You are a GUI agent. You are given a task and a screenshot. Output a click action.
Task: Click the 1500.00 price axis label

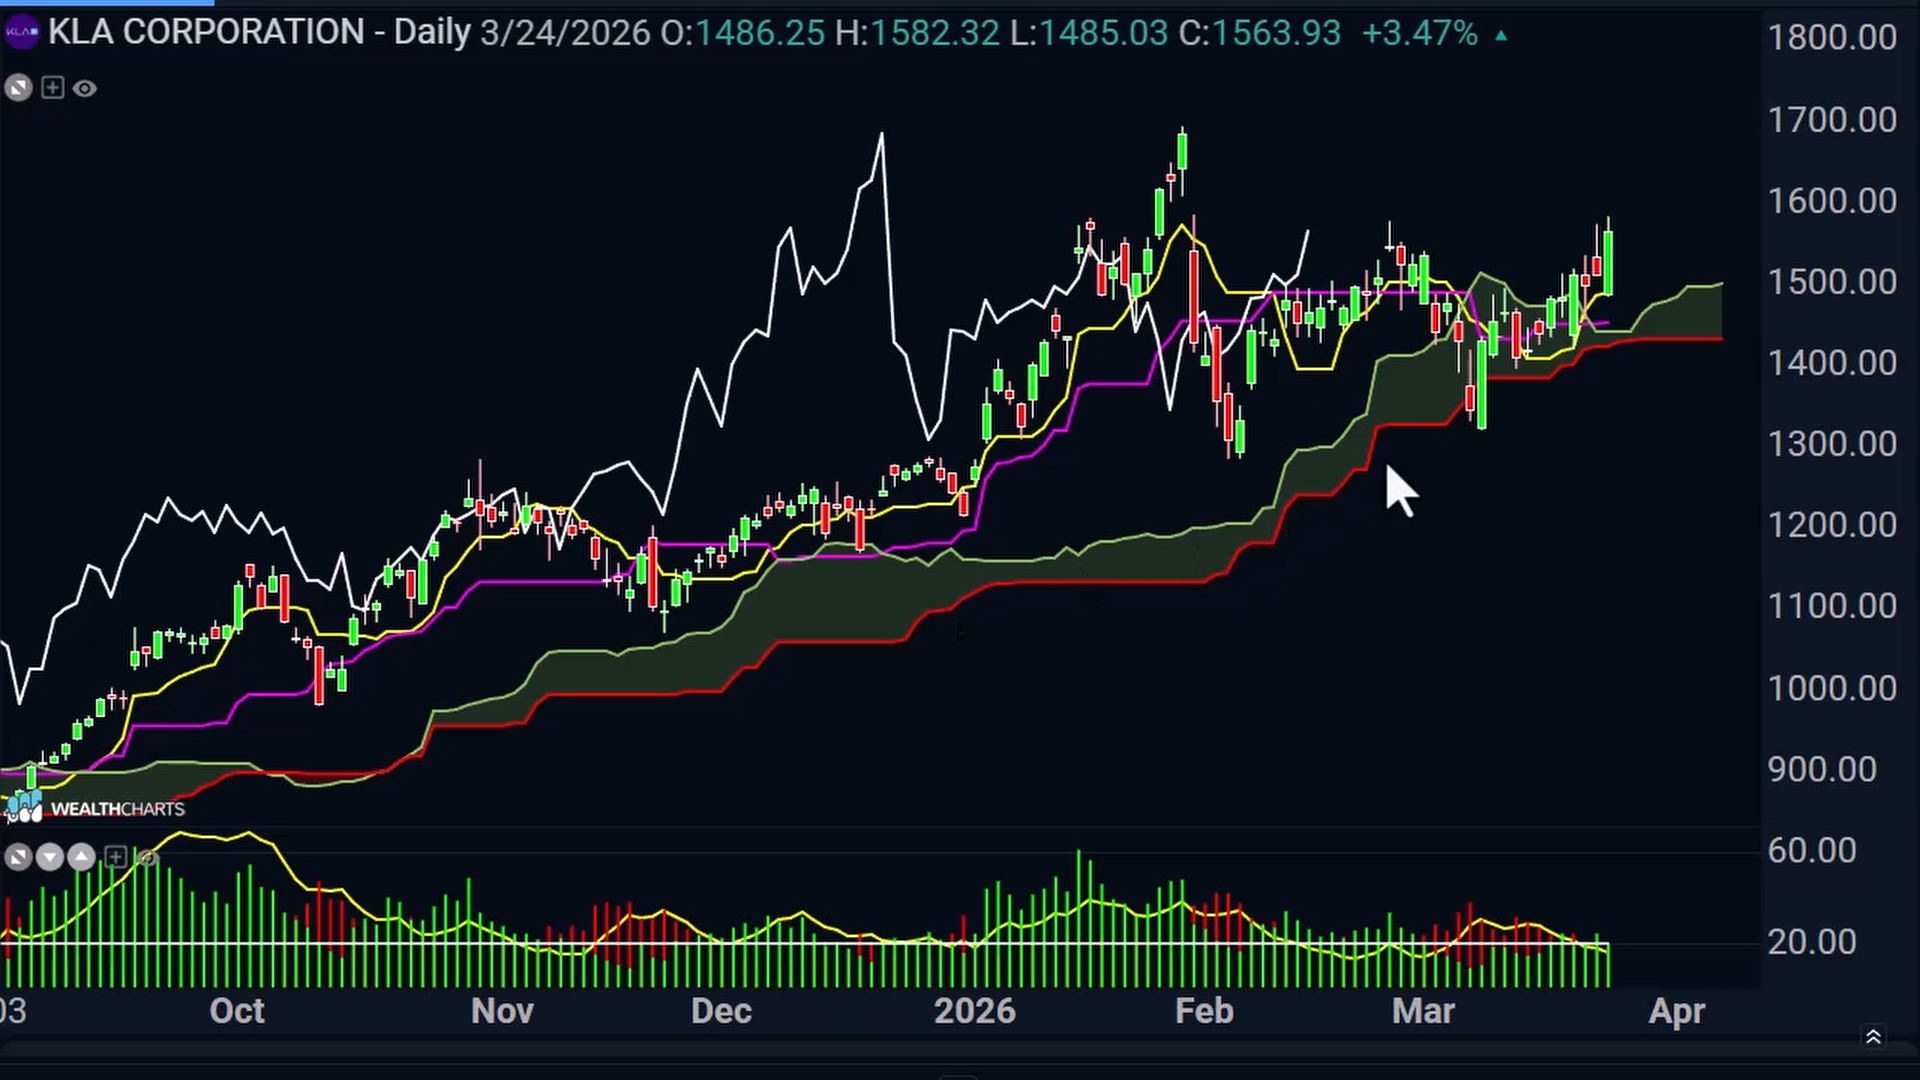(x=1832, y=281)
